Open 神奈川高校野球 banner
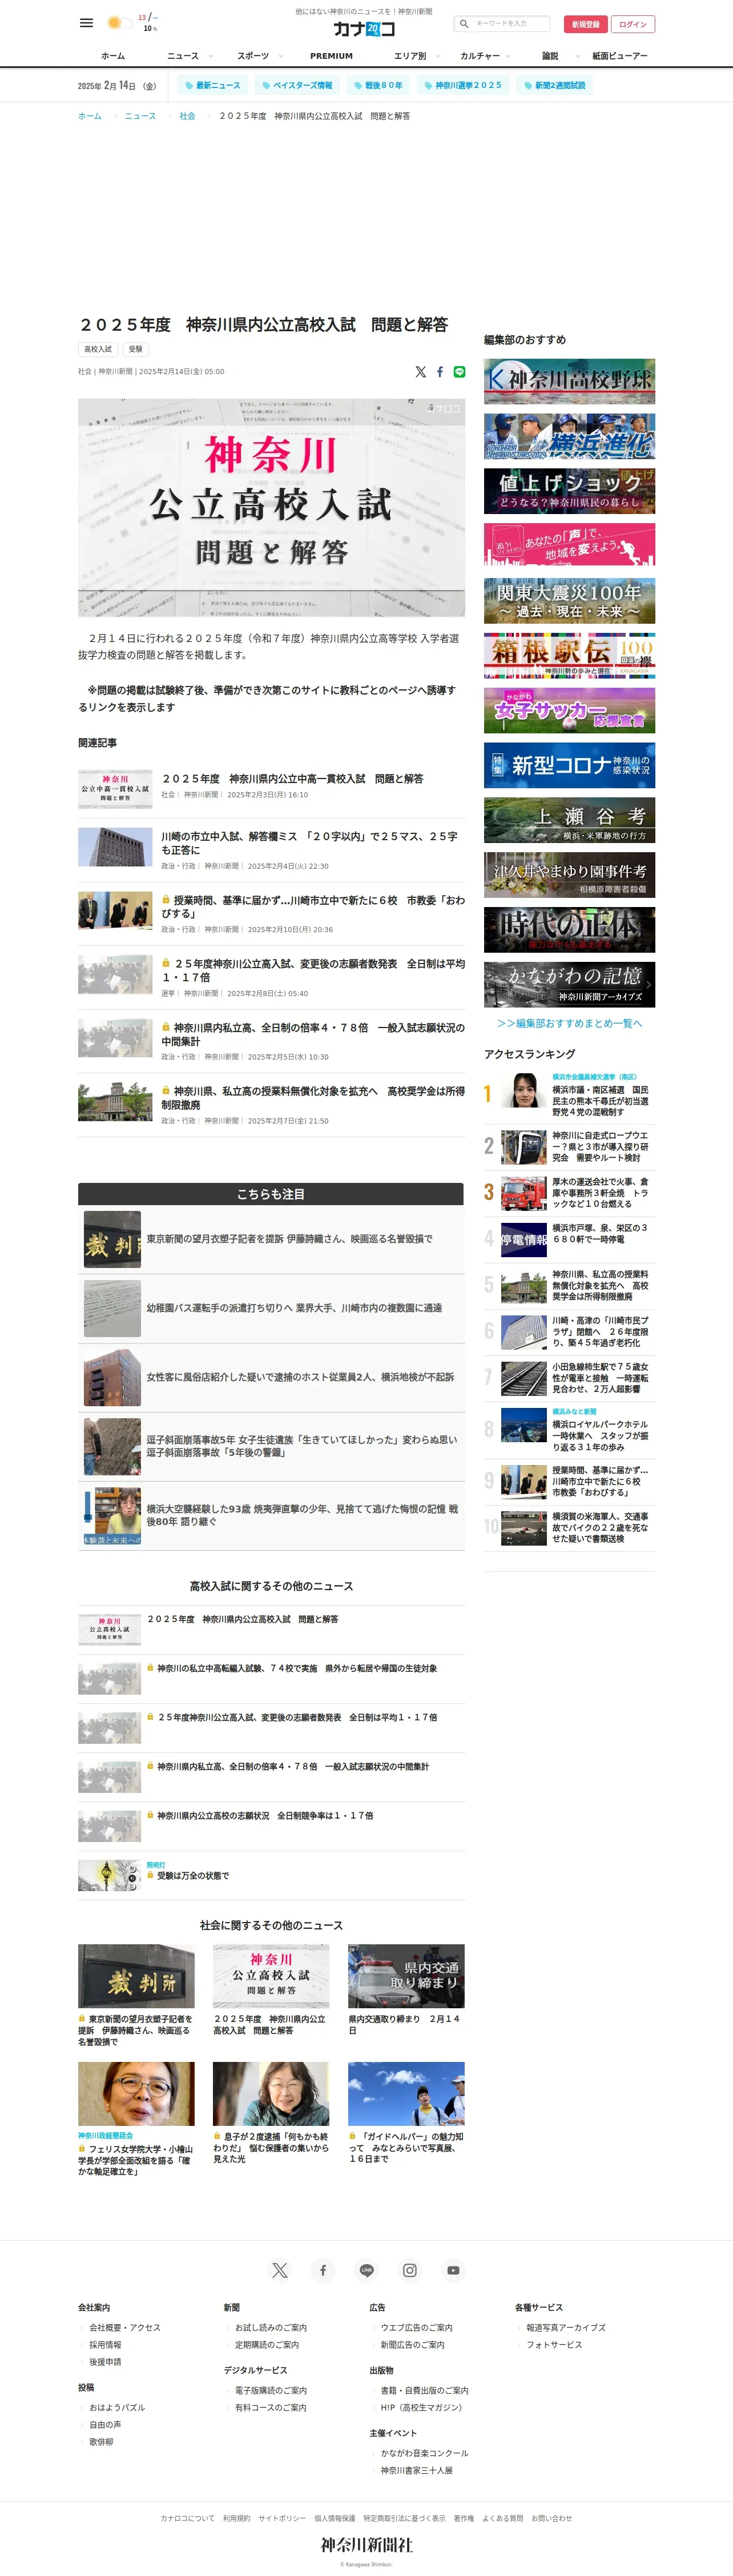The height and width of the screenshot is (2576, 733). (569, 381)
